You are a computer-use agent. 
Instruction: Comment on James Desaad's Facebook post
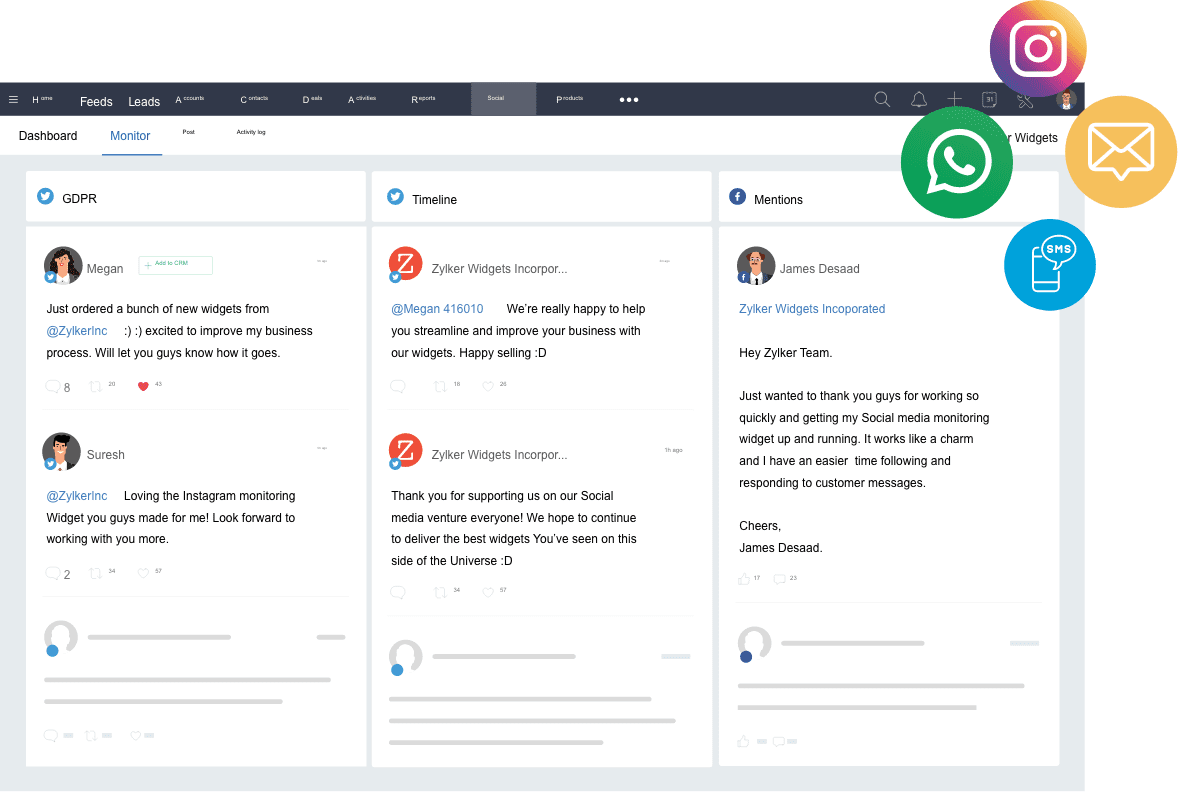[780, 579]
